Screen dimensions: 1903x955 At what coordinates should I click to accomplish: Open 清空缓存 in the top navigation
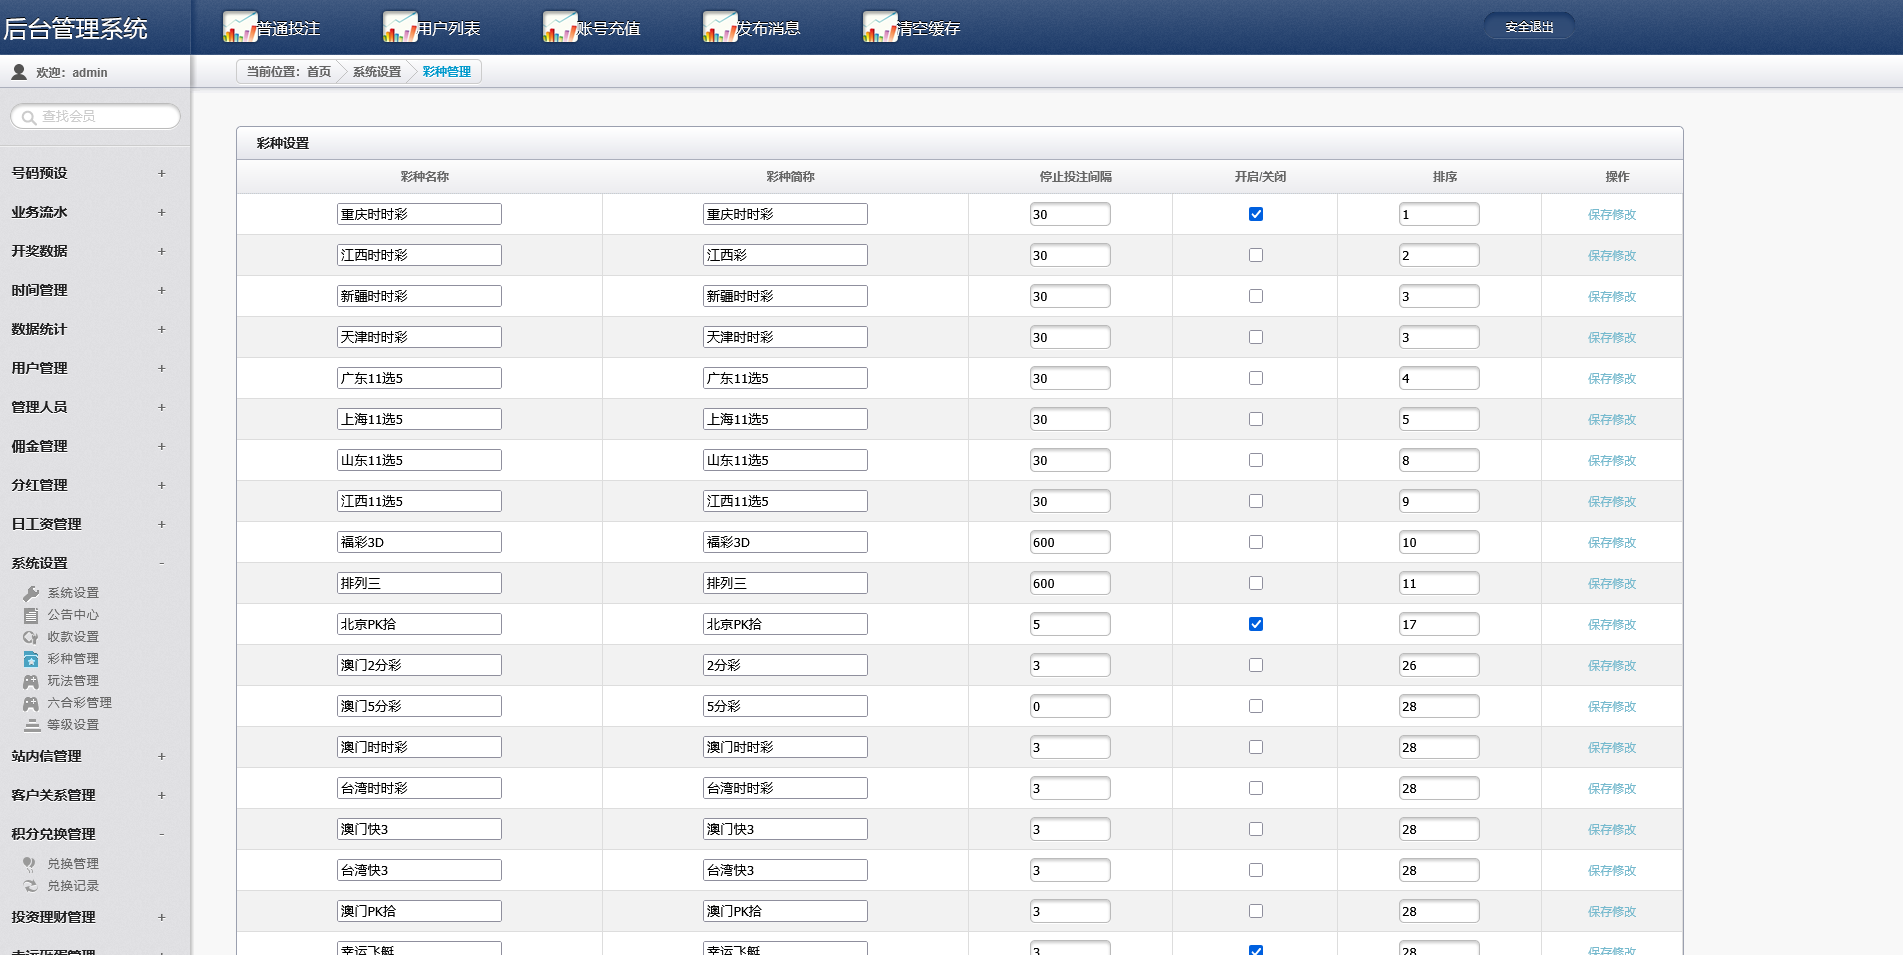928,29
